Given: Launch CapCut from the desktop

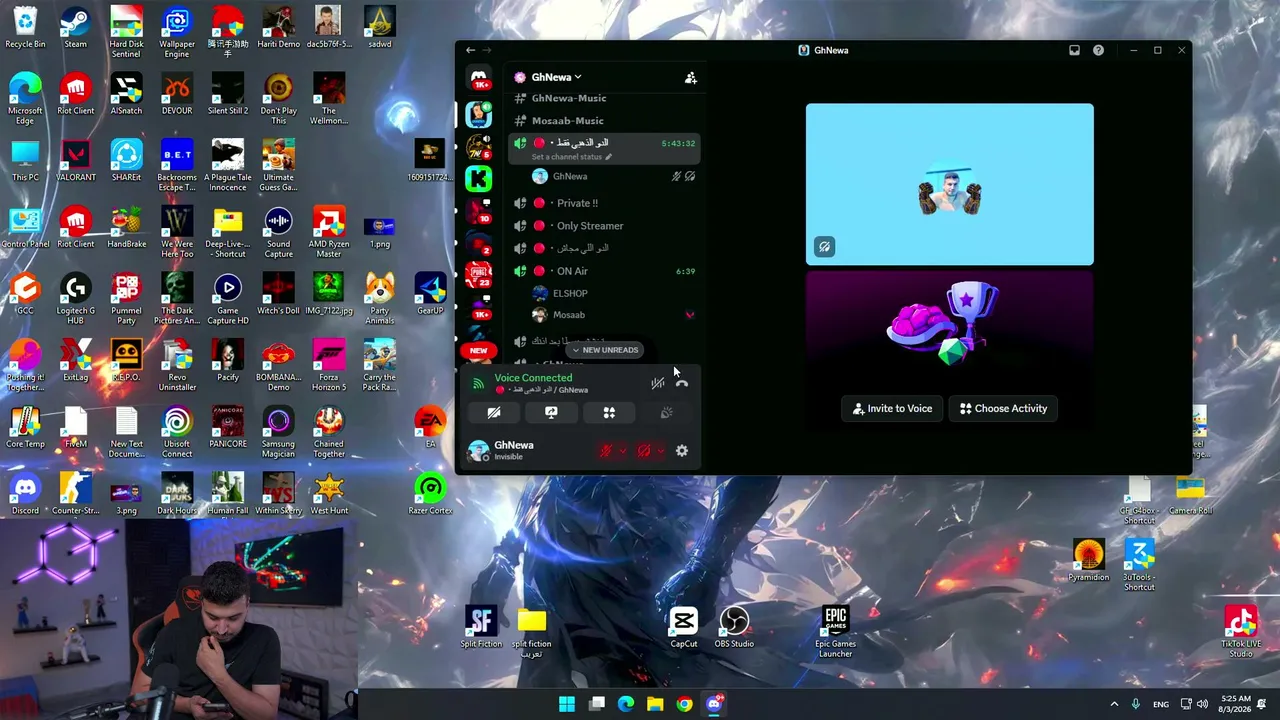Looking at the screenshot, I should coord(684,627).
